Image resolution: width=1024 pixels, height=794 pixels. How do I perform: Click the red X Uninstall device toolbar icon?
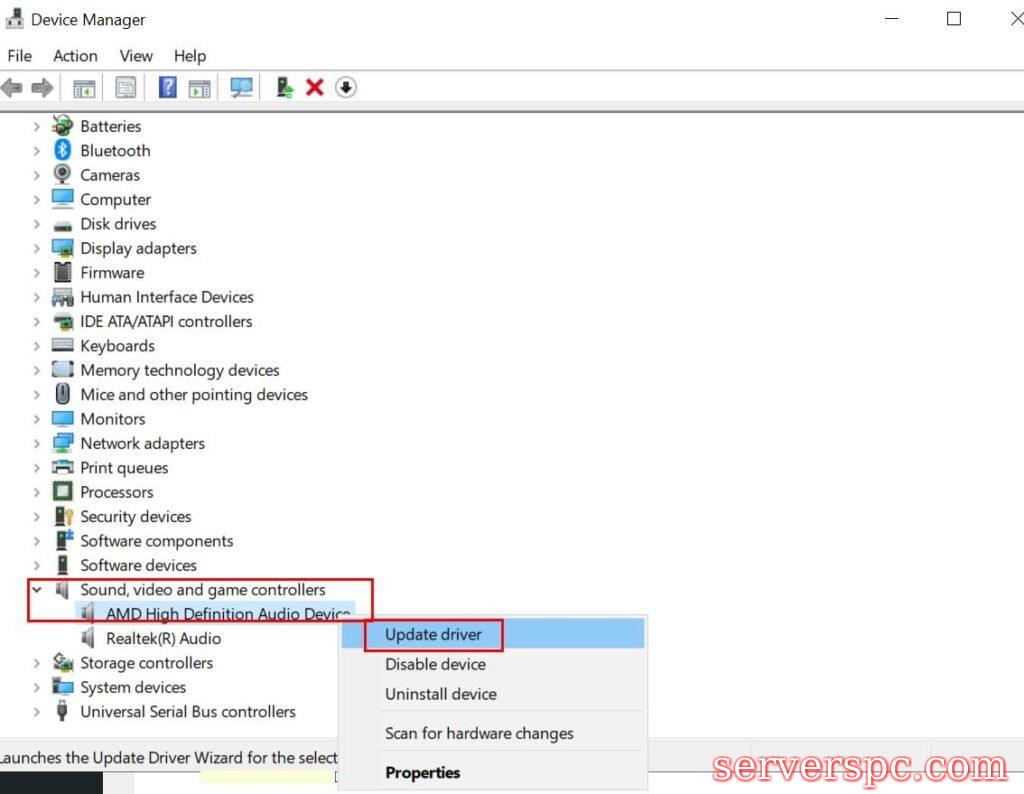(x=314, y=88)
